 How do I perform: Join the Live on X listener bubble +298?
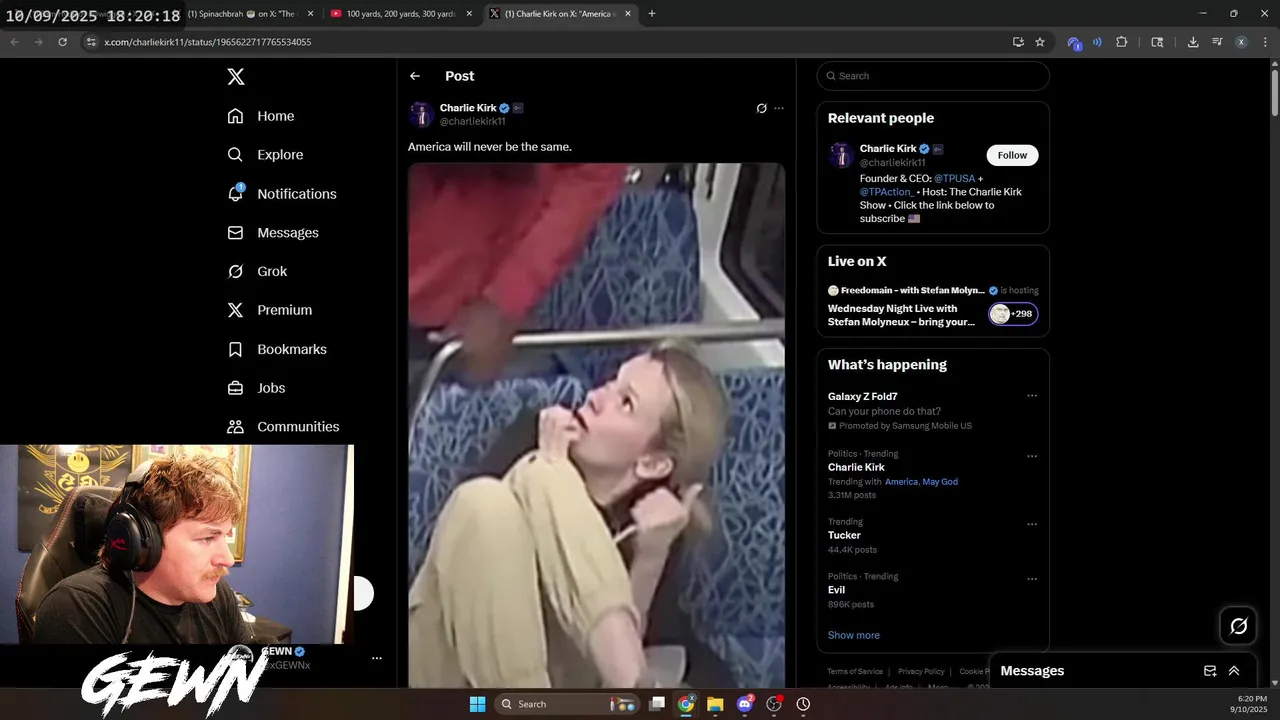tap(1013, 314)
